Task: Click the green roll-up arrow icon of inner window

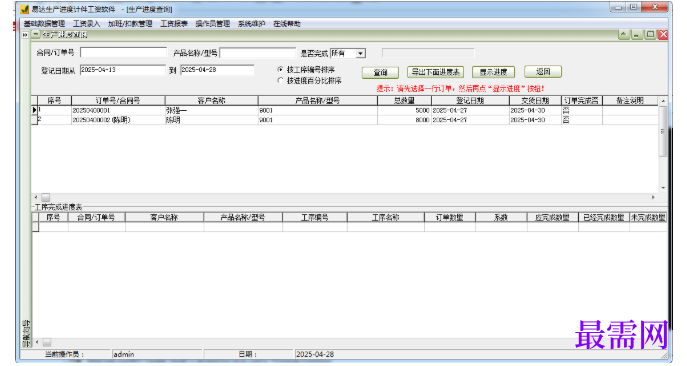Action: pyautogui.click(x=623, y=35)
